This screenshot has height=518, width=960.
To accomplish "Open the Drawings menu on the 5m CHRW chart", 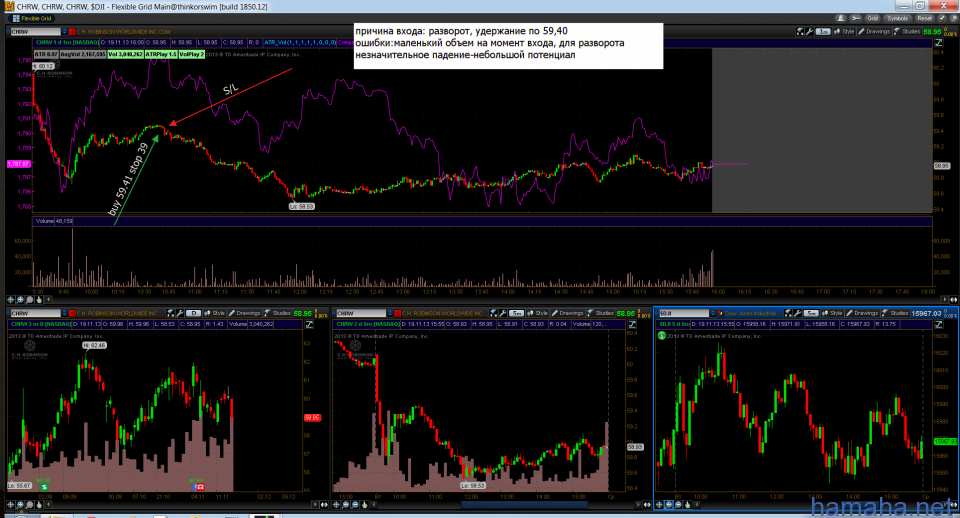I will (567, 313).
